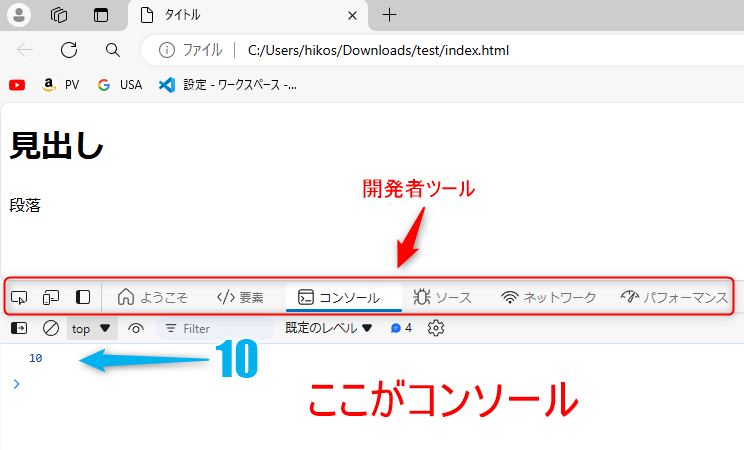Switch to the 要素 (Elements) tab

240,297
